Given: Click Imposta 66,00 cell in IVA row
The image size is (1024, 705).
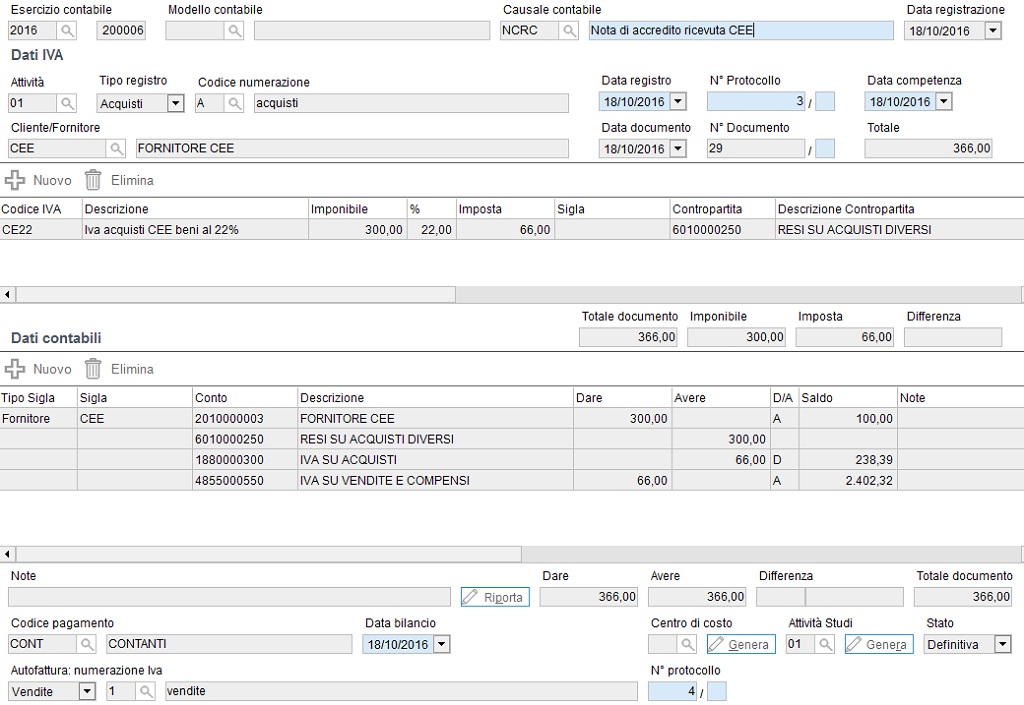Looking at the screenshot, I should (505, 230).
